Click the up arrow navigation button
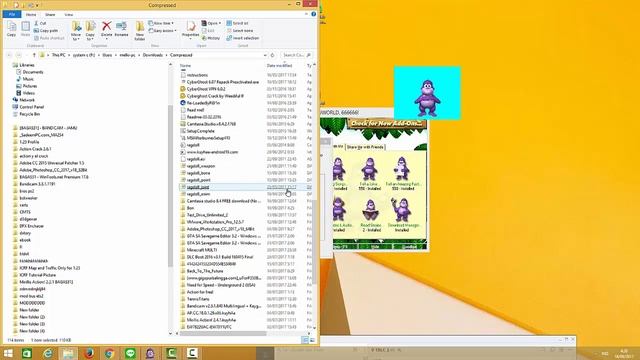The image size is (640, 360). pyautogui.click(x=34, y=55)
